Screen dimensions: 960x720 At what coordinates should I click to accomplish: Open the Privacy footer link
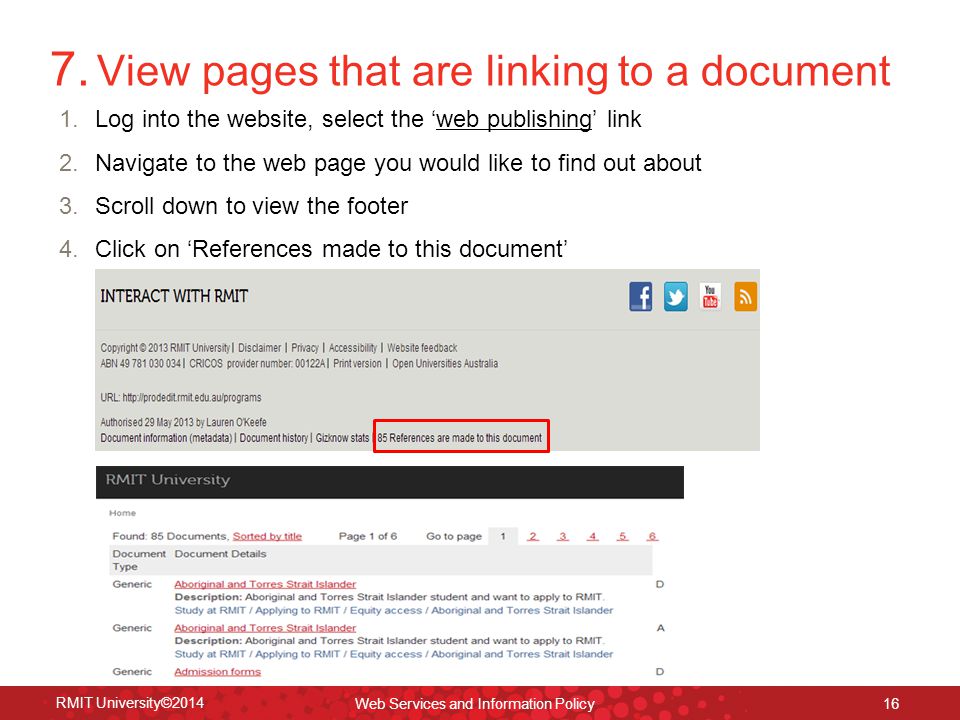pos(305,348)
